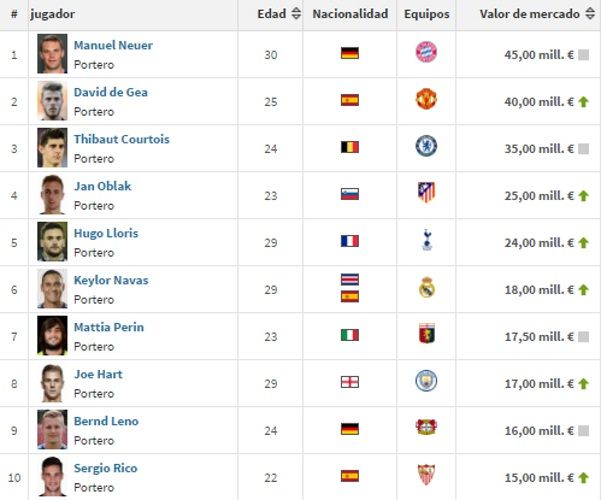Open Keylor Navas player profile link
Image resolution: width=601 pixels, height=500 pixels.
click(111, 281)
